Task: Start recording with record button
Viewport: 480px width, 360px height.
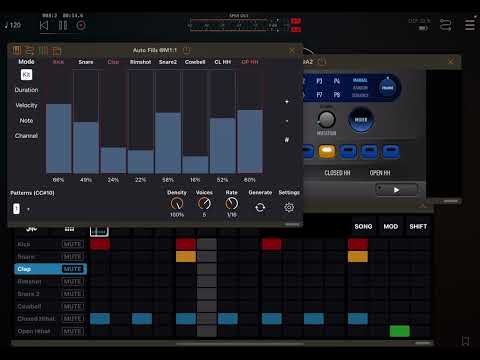Action: tap(81, 25)
